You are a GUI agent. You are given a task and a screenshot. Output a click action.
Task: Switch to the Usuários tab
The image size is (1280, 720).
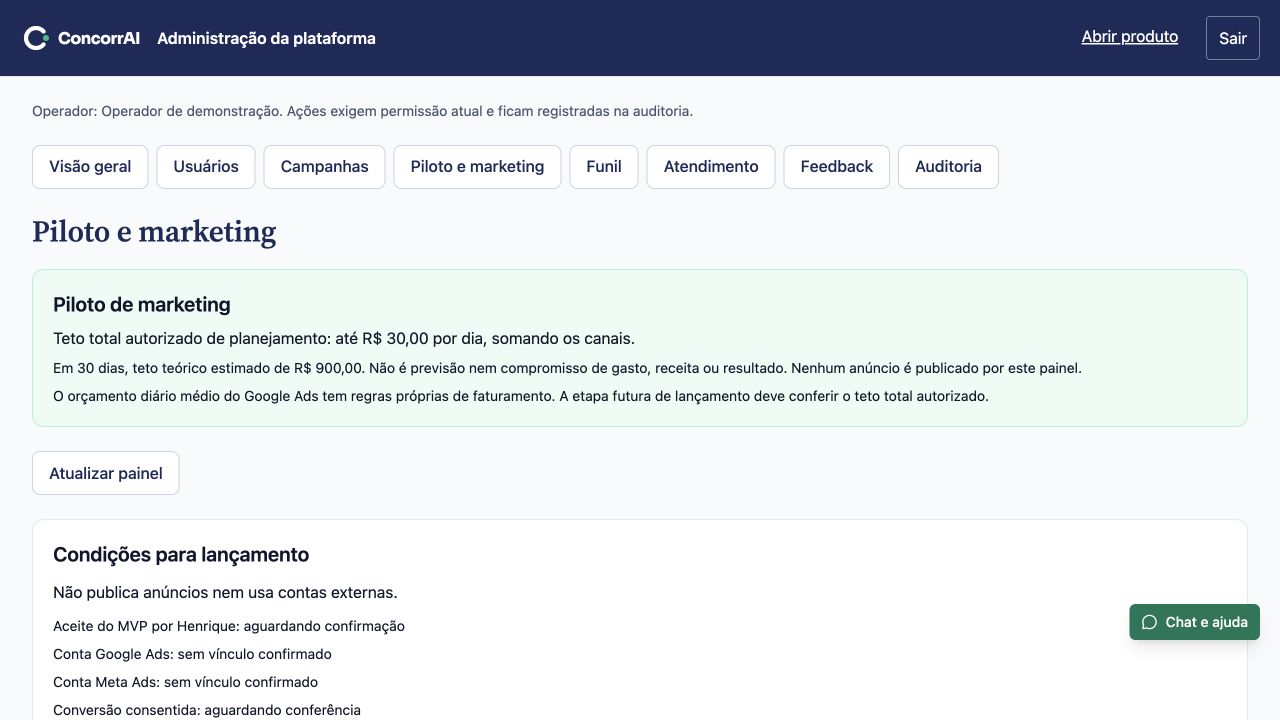pyautogui.click(x=206, y=167)
